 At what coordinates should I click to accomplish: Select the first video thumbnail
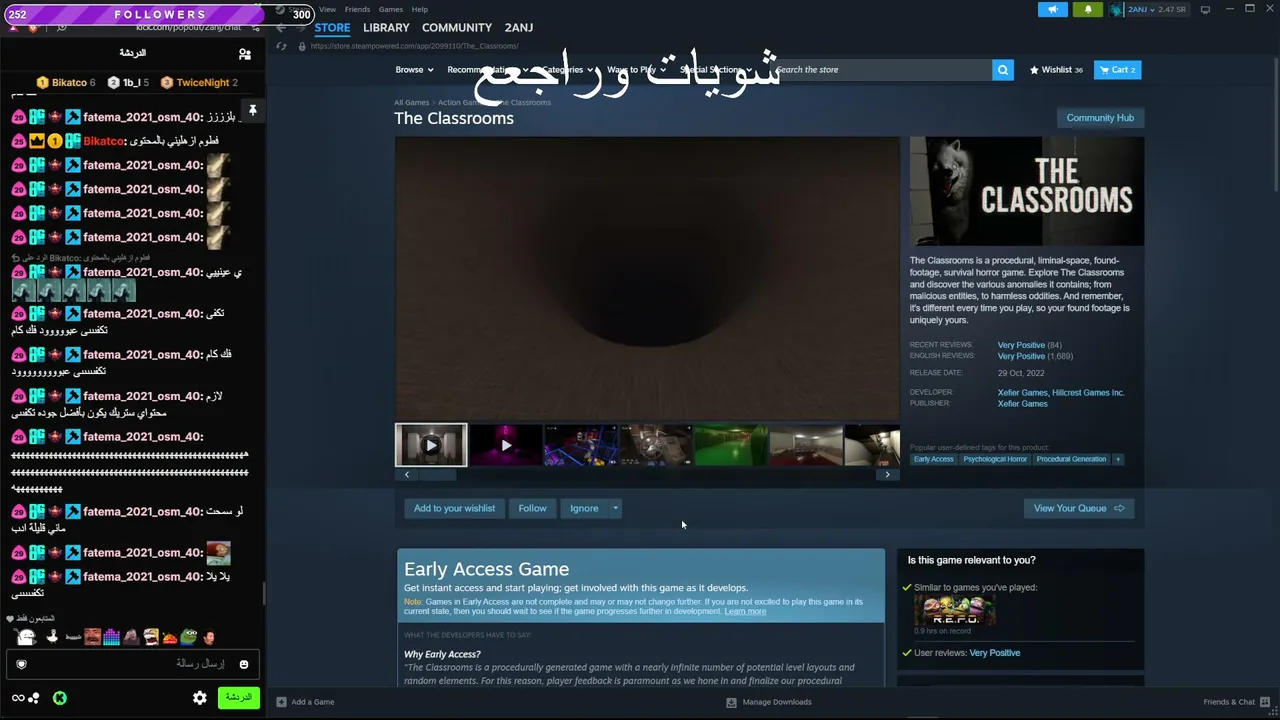pyautogui.click(x=431, y=445)
